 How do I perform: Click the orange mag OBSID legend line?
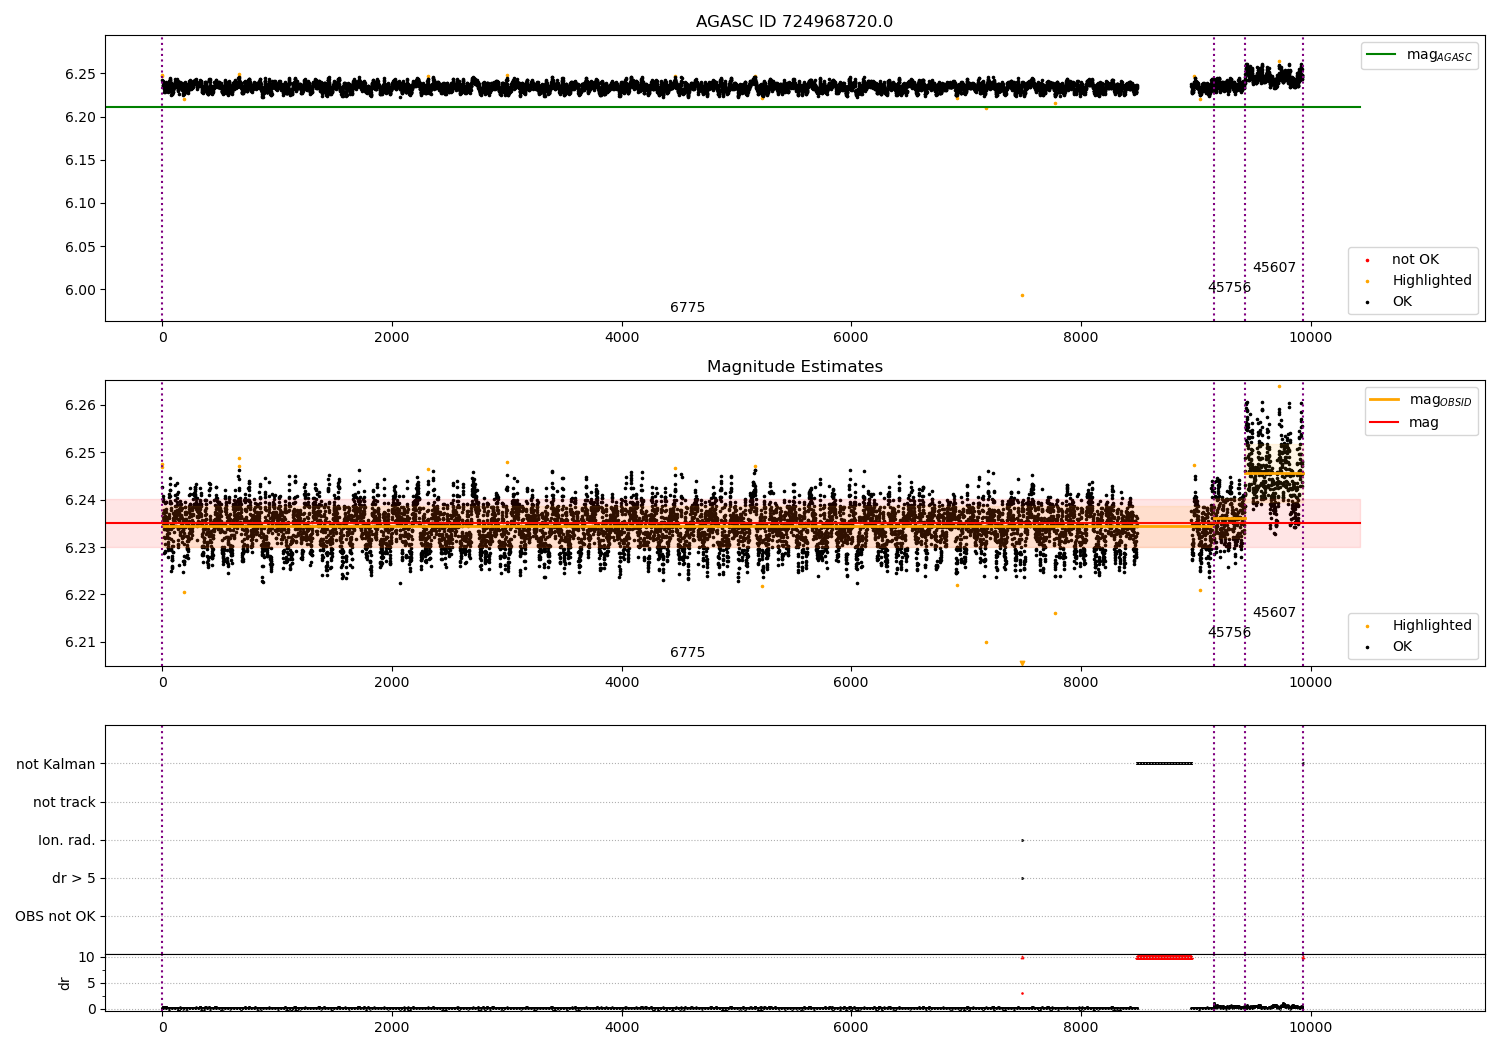tap(1385, 400)
